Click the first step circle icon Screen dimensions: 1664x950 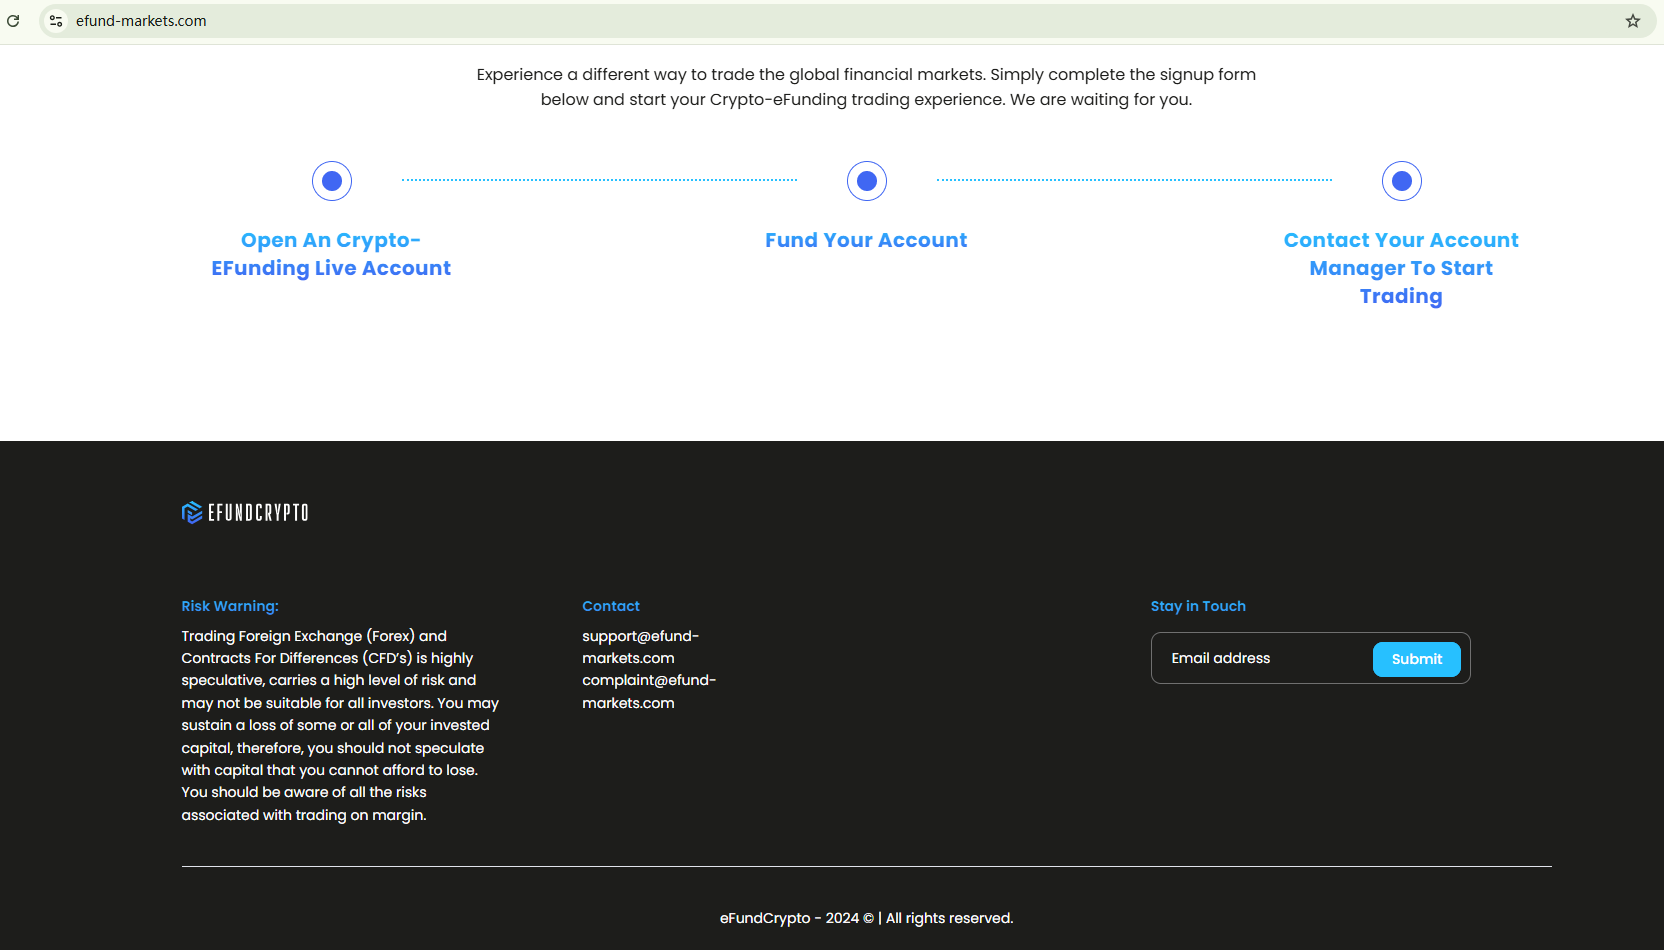[x=332, y=181]
